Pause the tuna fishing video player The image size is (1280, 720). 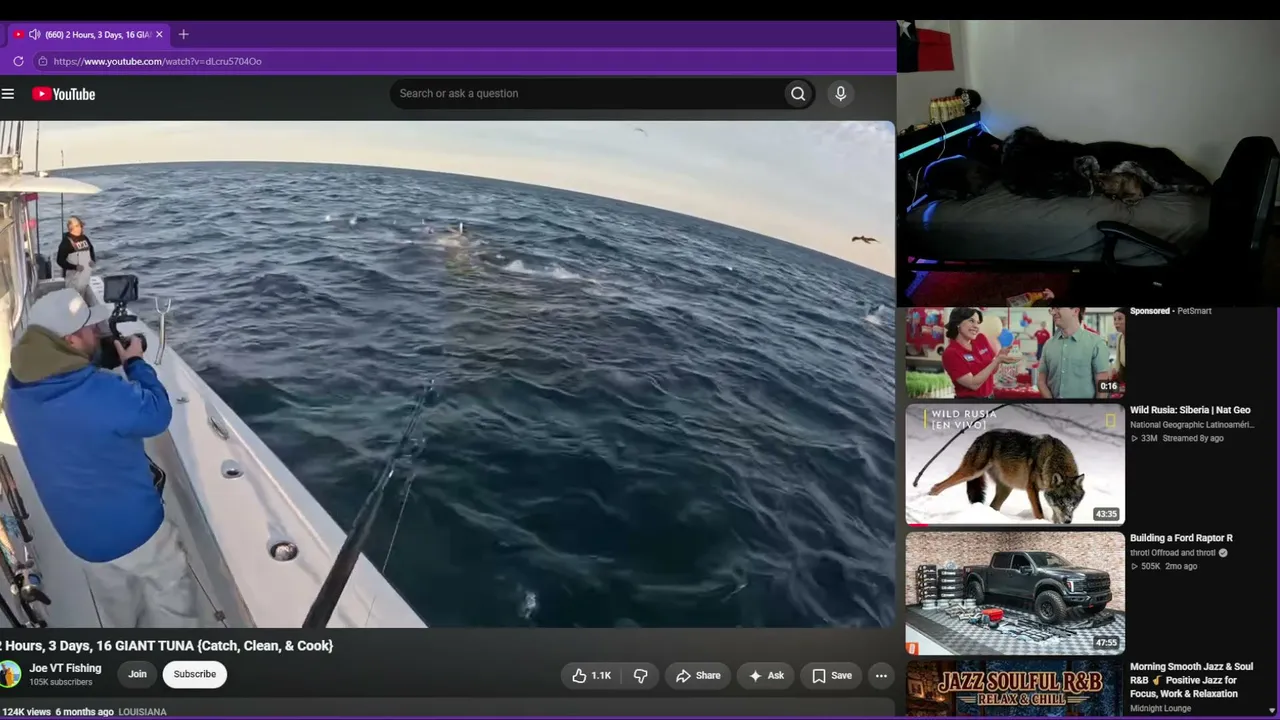pos(447,374)
